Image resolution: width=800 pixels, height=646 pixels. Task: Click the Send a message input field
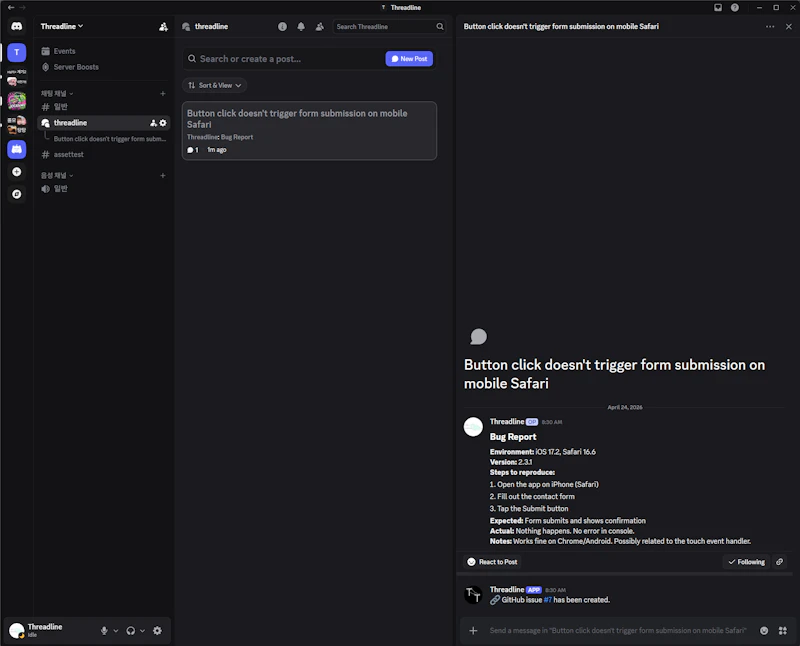point(618,631)
